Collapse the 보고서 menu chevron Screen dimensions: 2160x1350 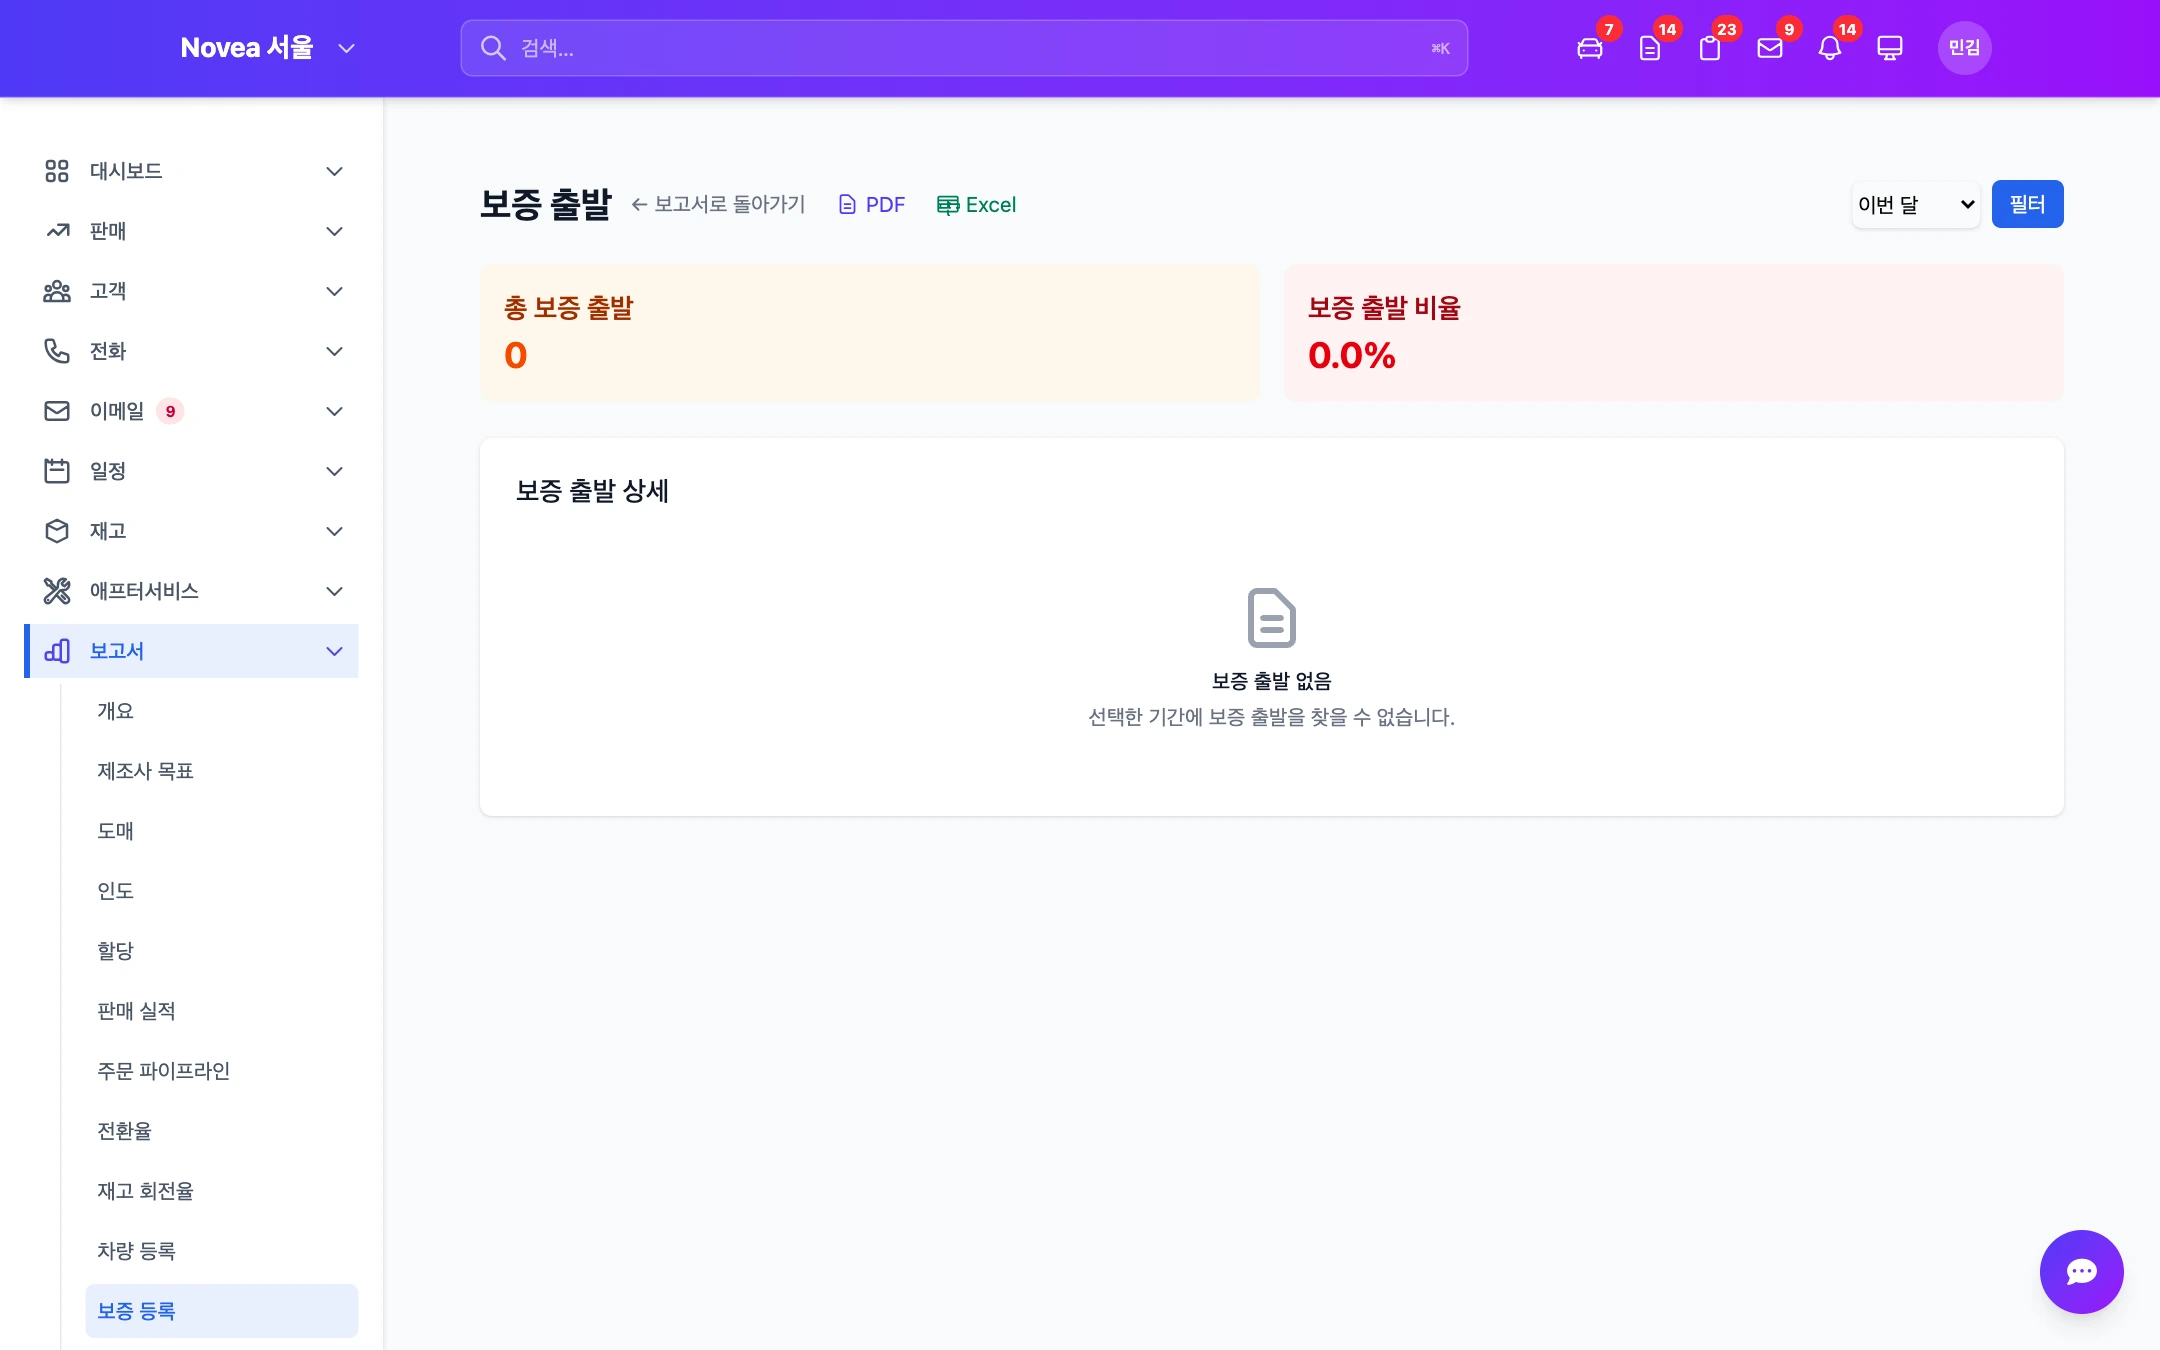point(334,651)
